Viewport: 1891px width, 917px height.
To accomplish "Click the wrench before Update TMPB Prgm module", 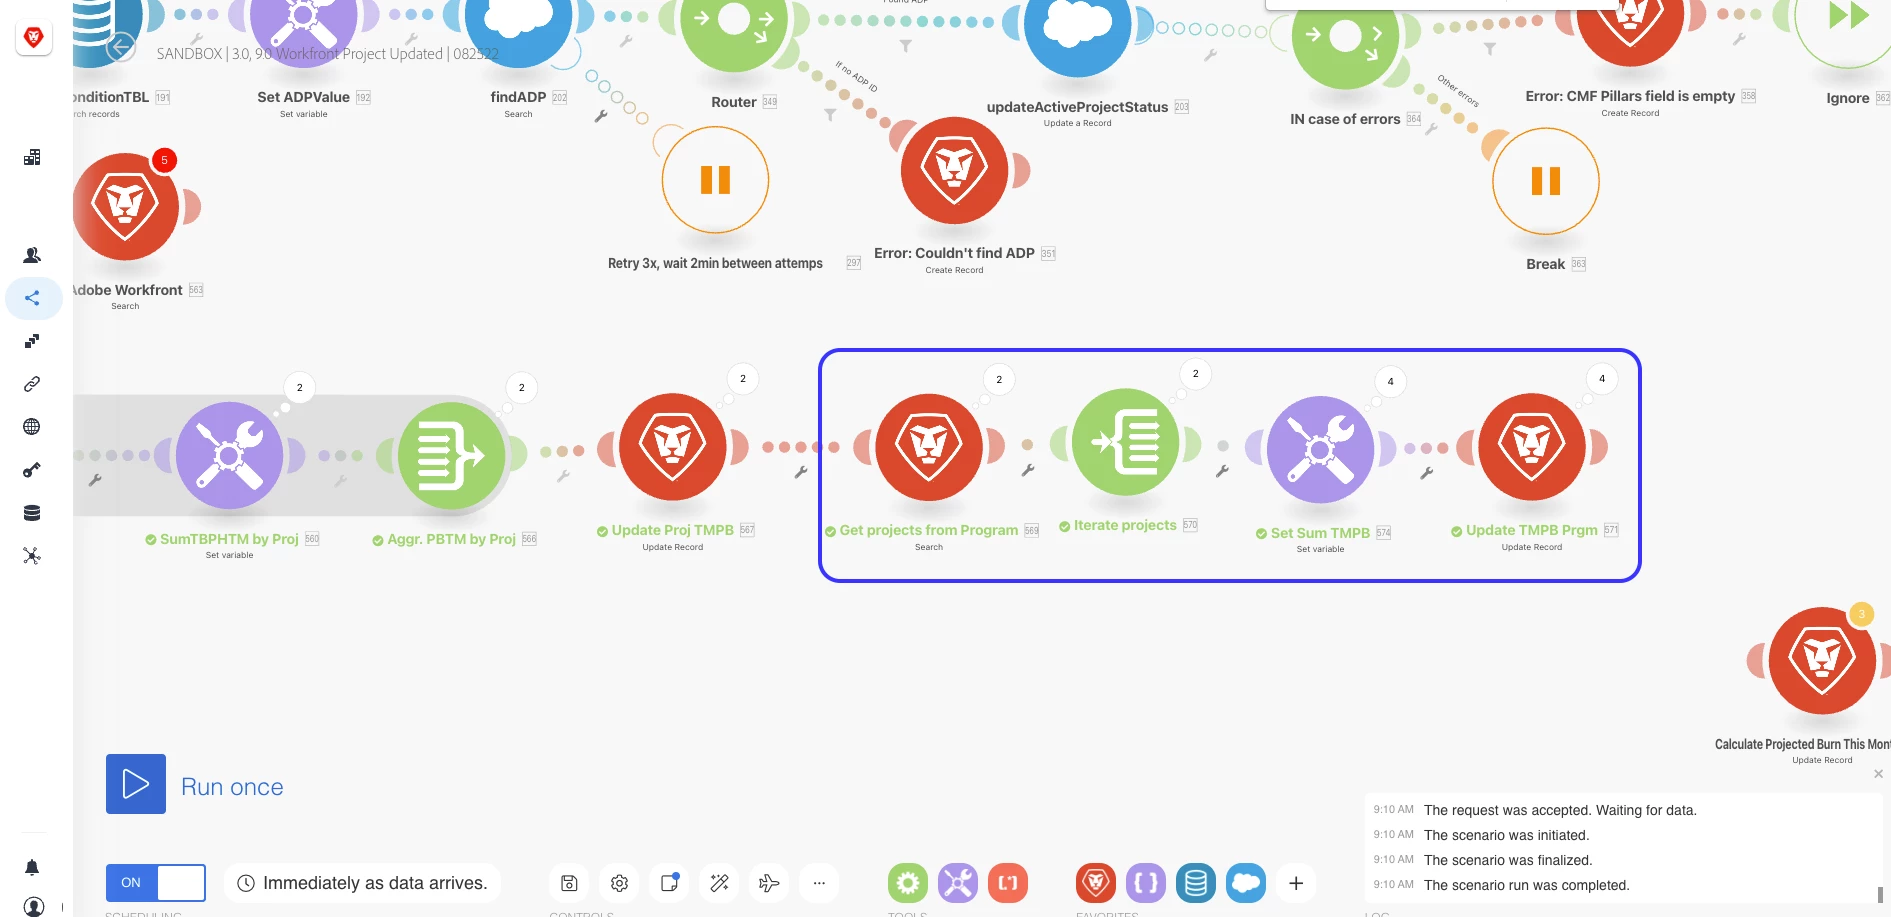I will coord(1427,473).
